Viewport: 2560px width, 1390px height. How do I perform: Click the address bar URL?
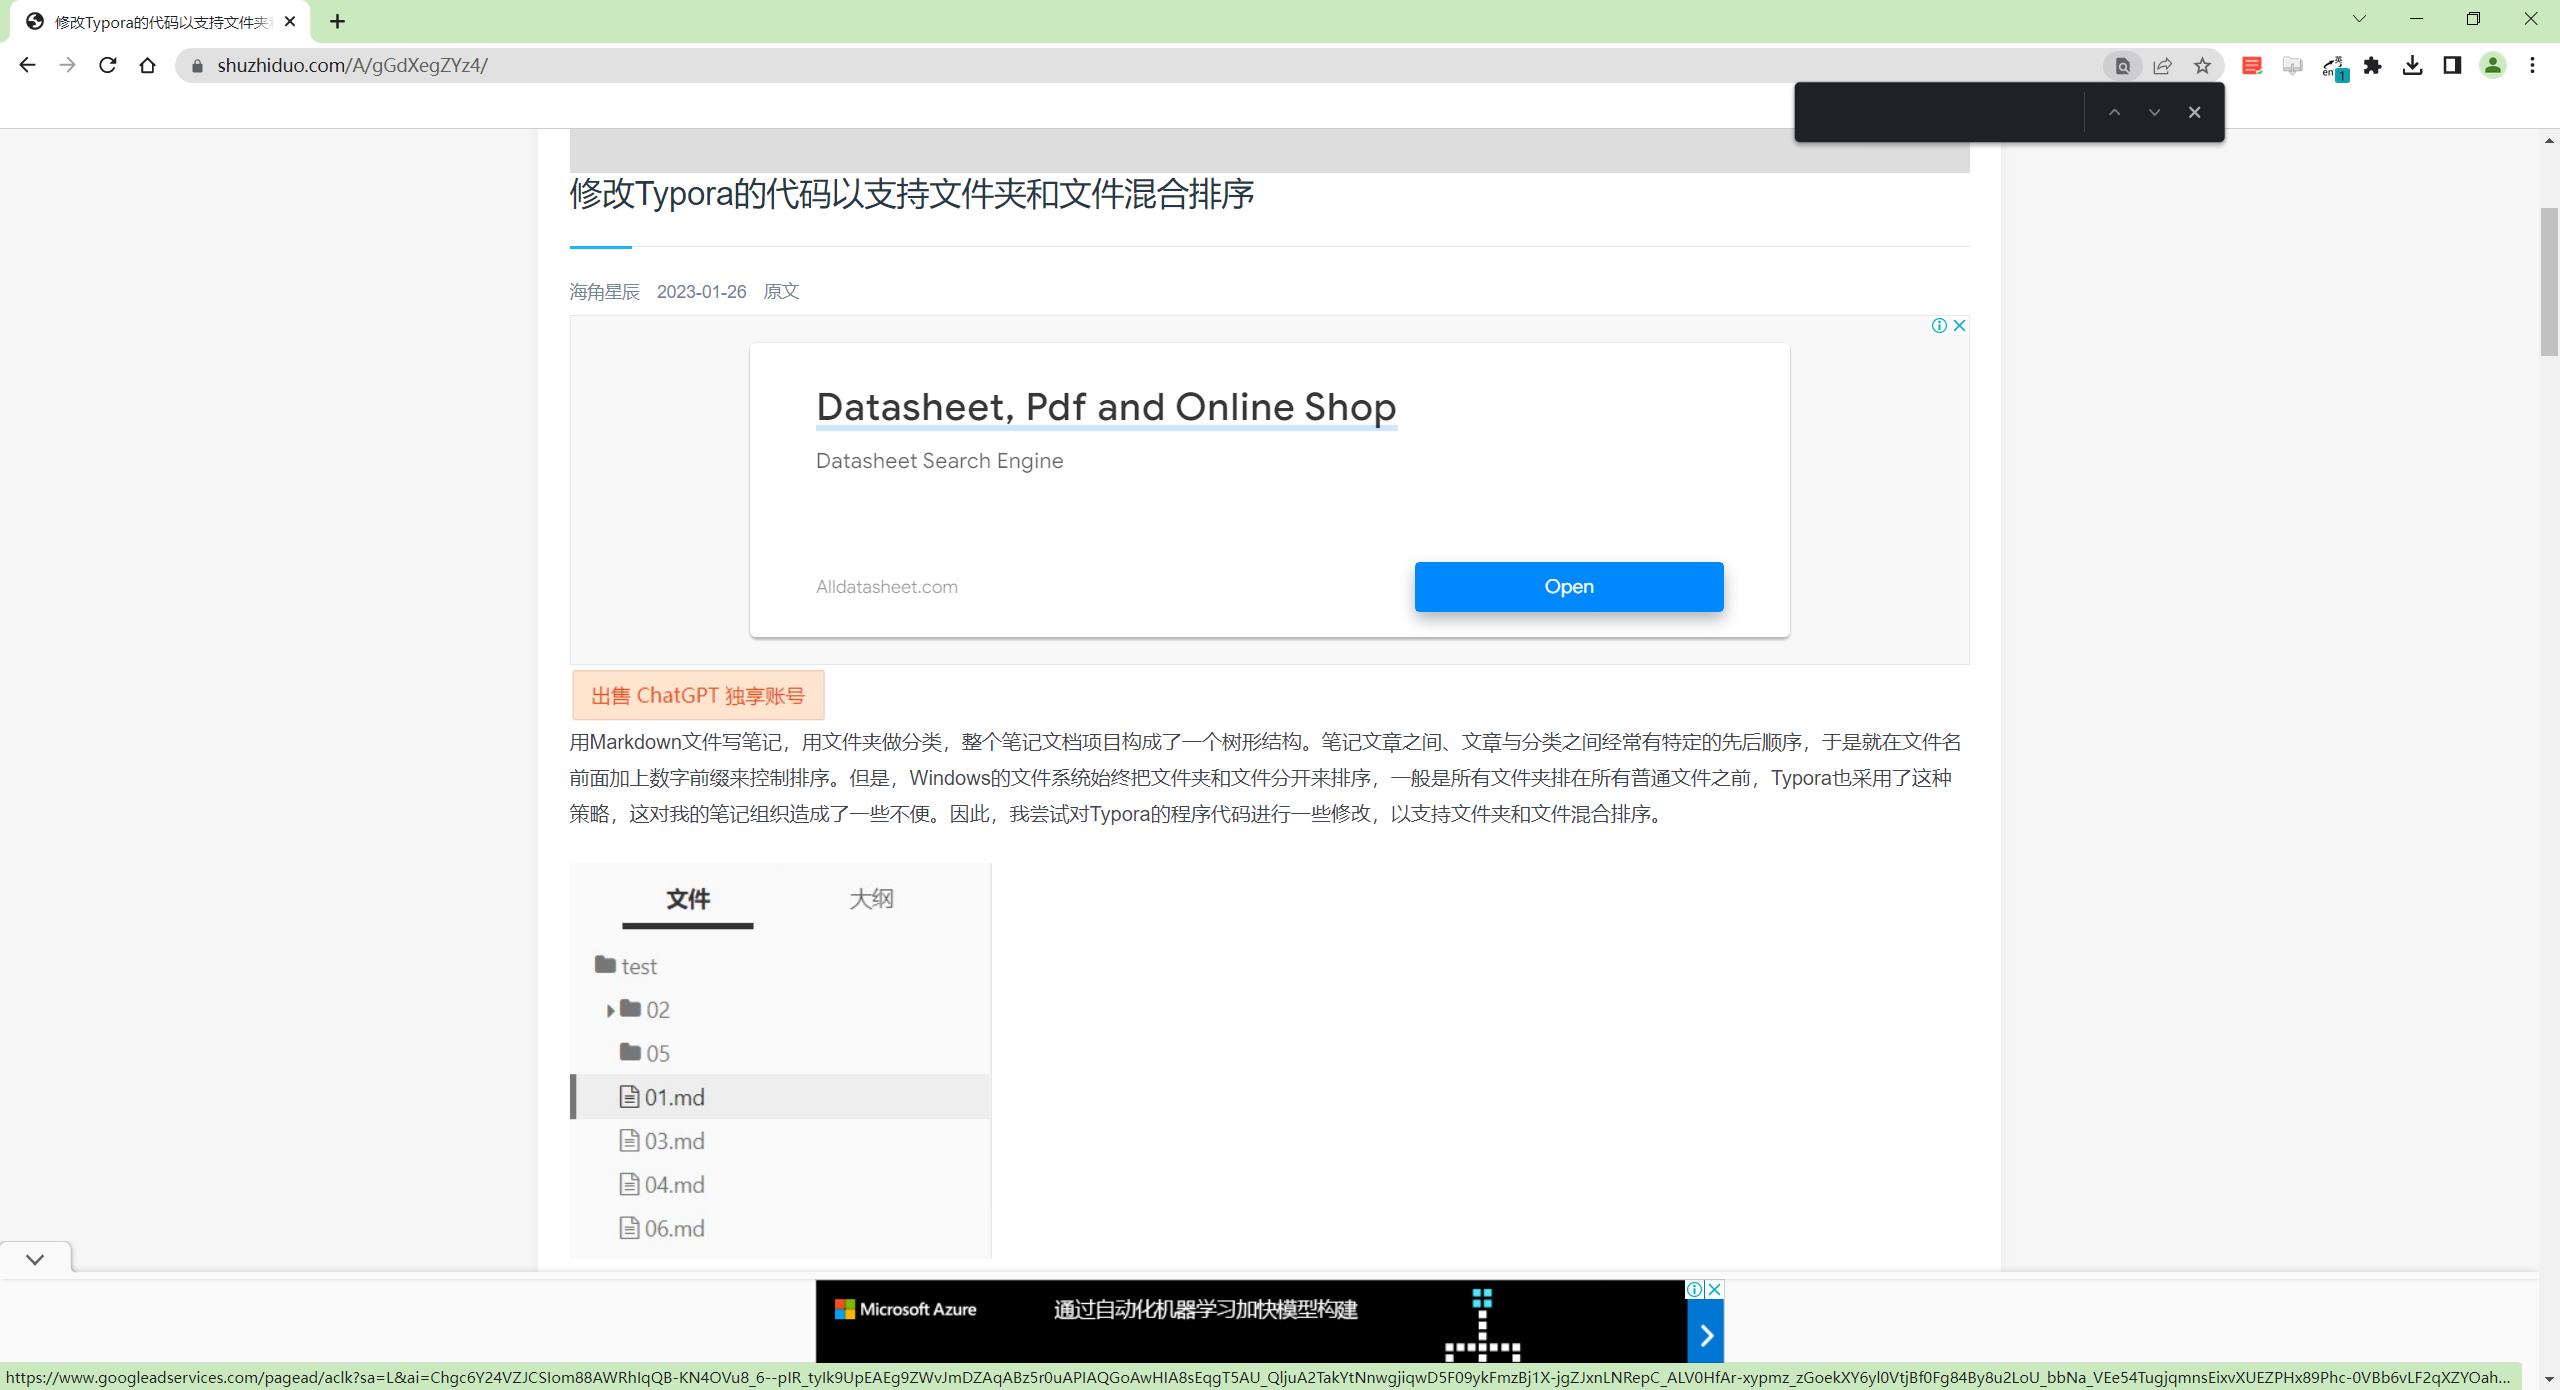pyautogui.click(x=352, y=66)
